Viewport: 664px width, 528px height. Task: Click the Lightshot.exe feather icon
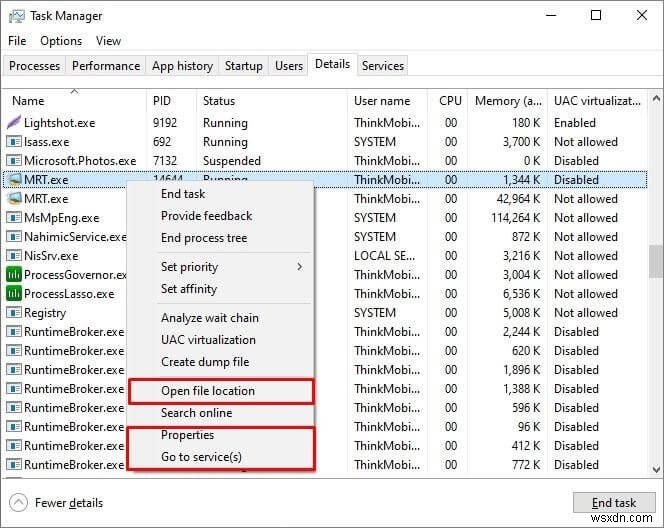pyautogui.click(x=14, y=122)
